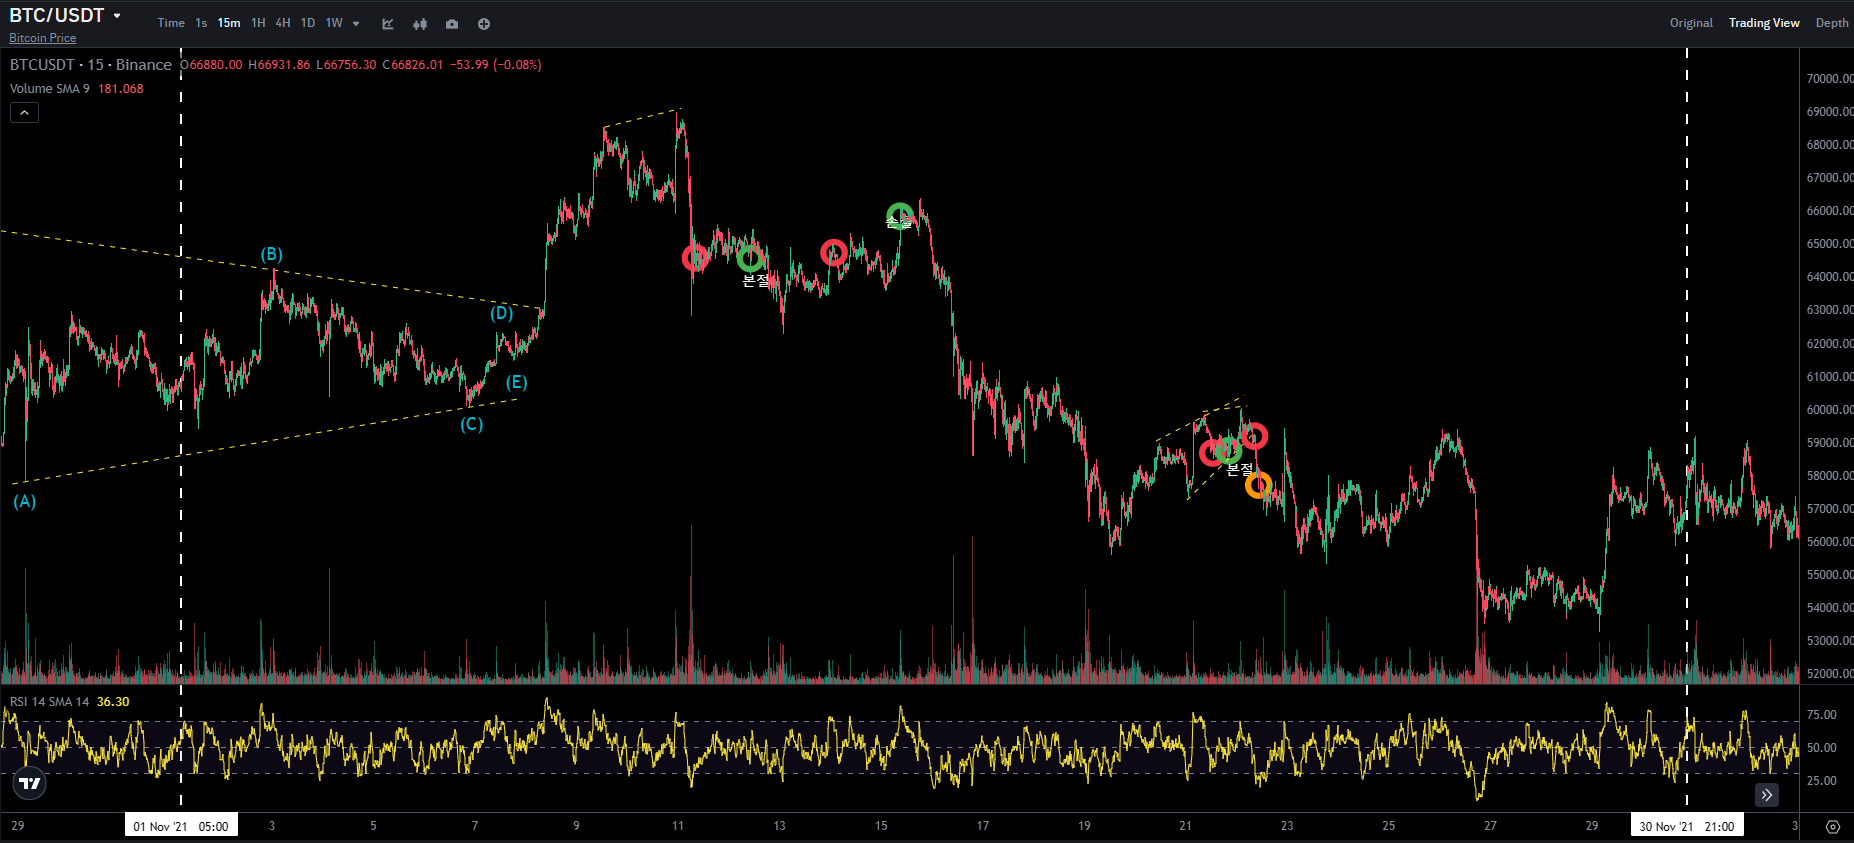1854x843 pixels.
Task: Click the close price C66826.01 value
Action: click(412, 65)
